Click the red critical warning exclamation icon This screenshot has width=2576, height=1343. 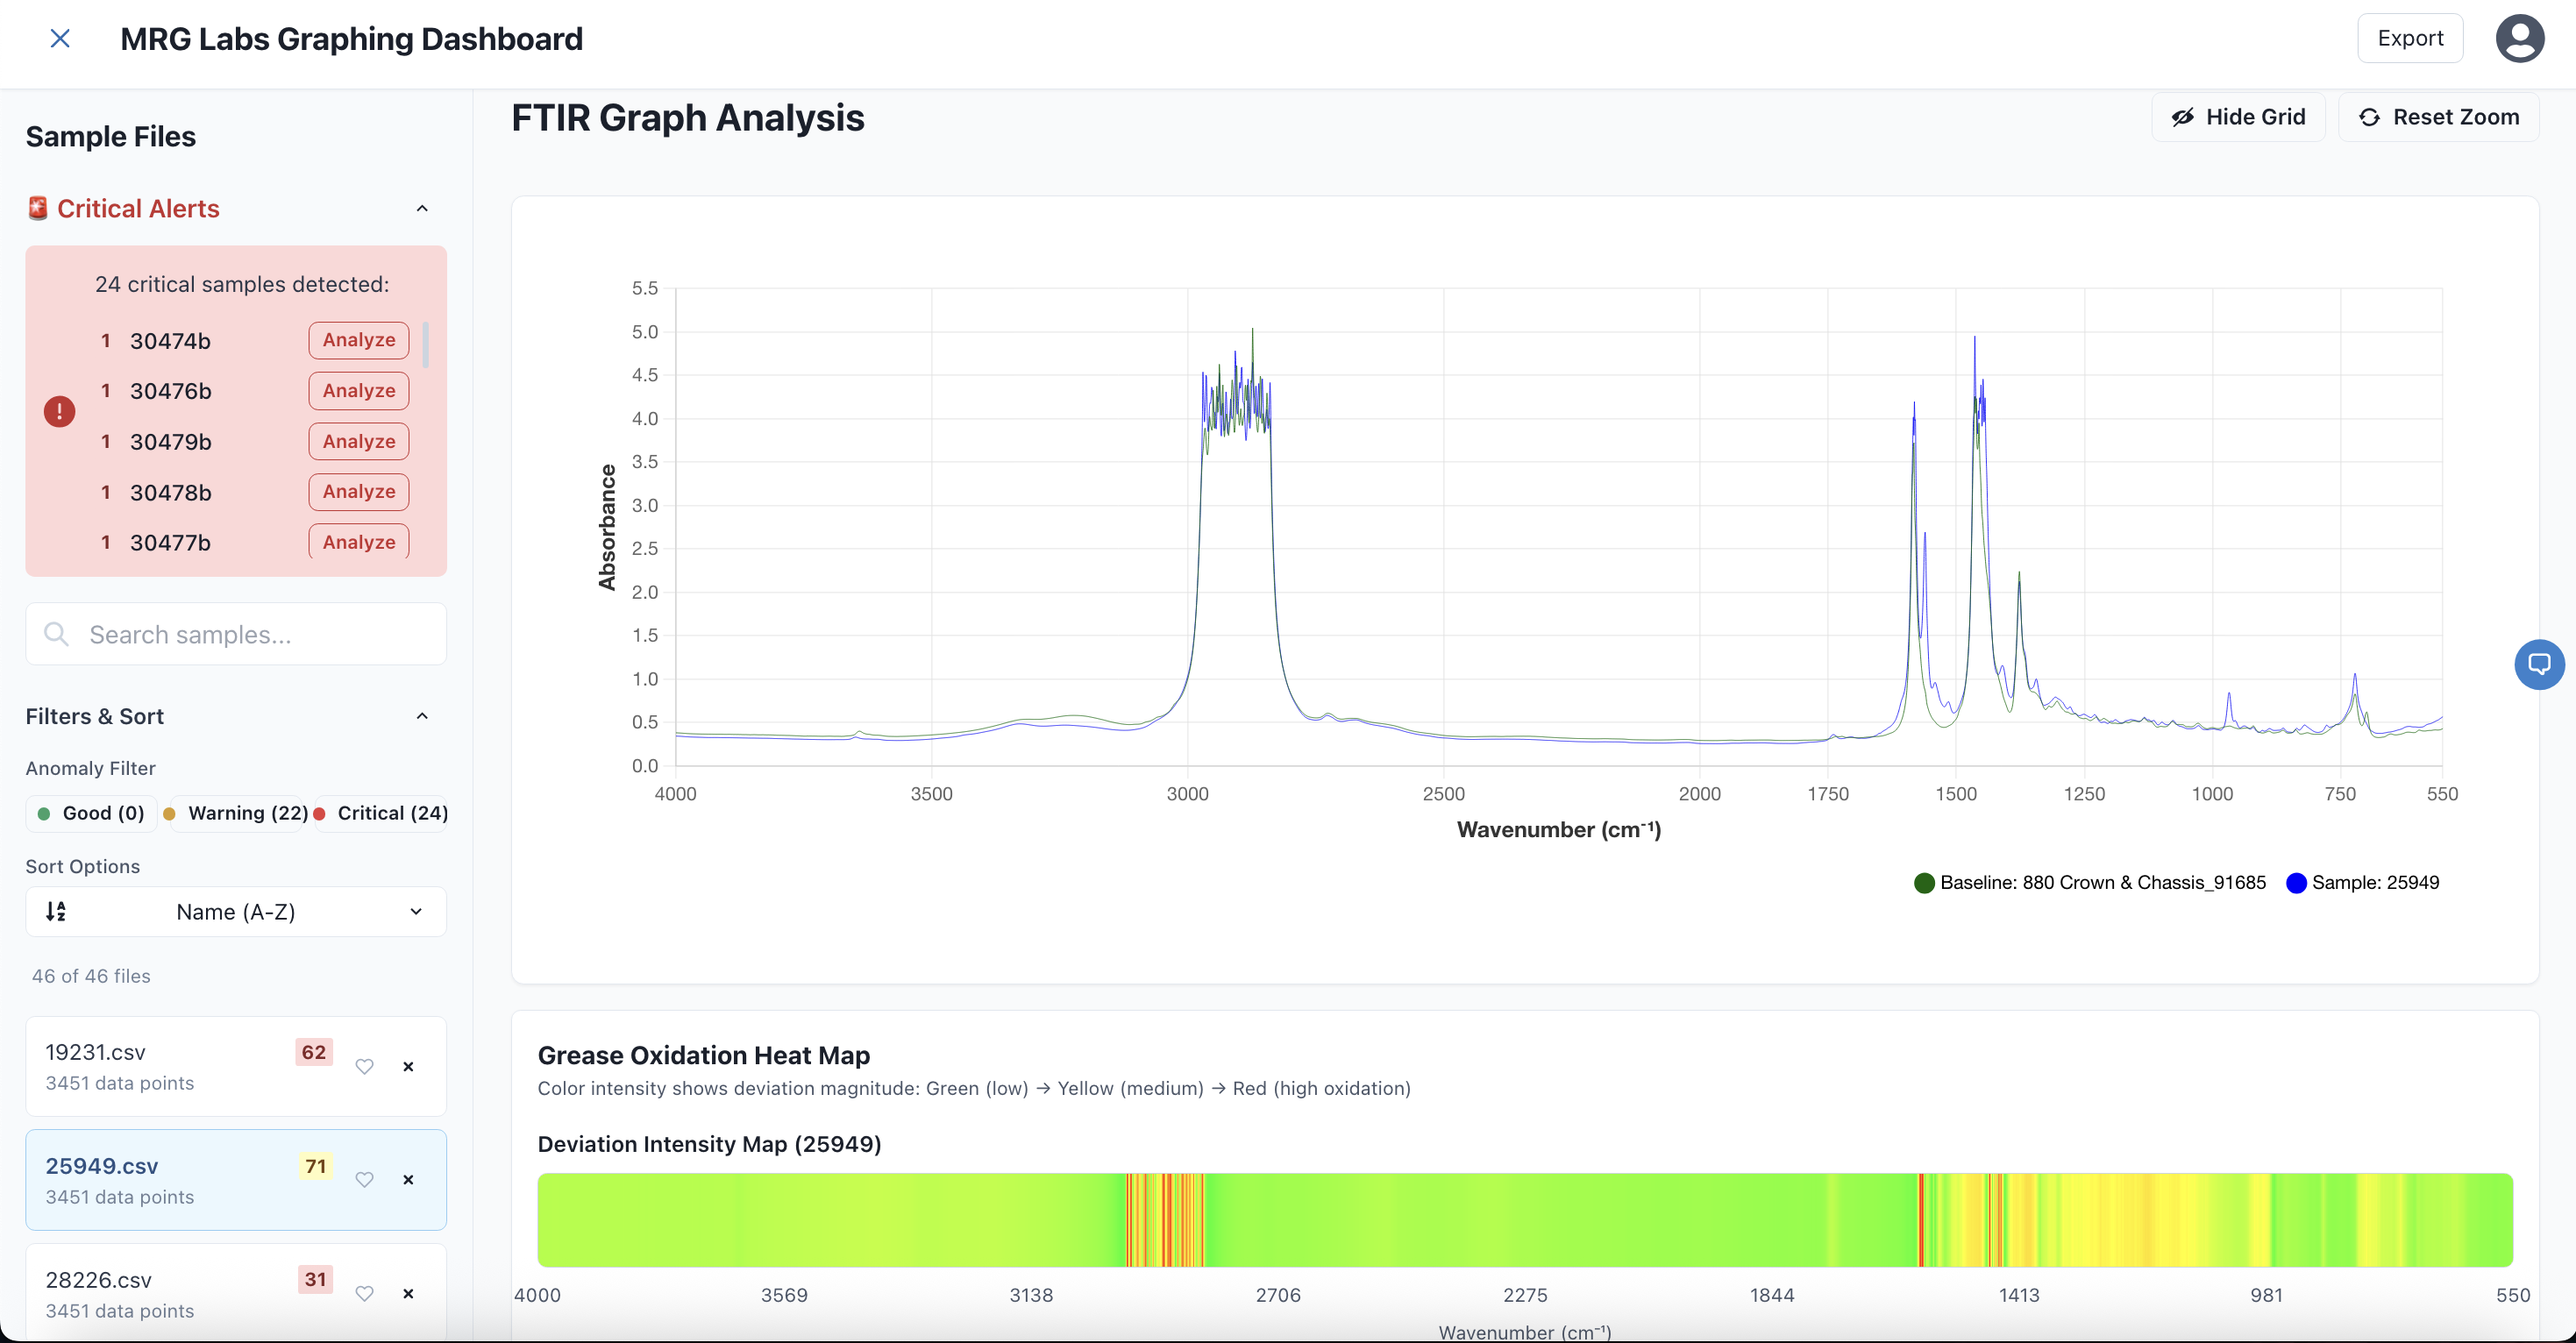[59, 411]
